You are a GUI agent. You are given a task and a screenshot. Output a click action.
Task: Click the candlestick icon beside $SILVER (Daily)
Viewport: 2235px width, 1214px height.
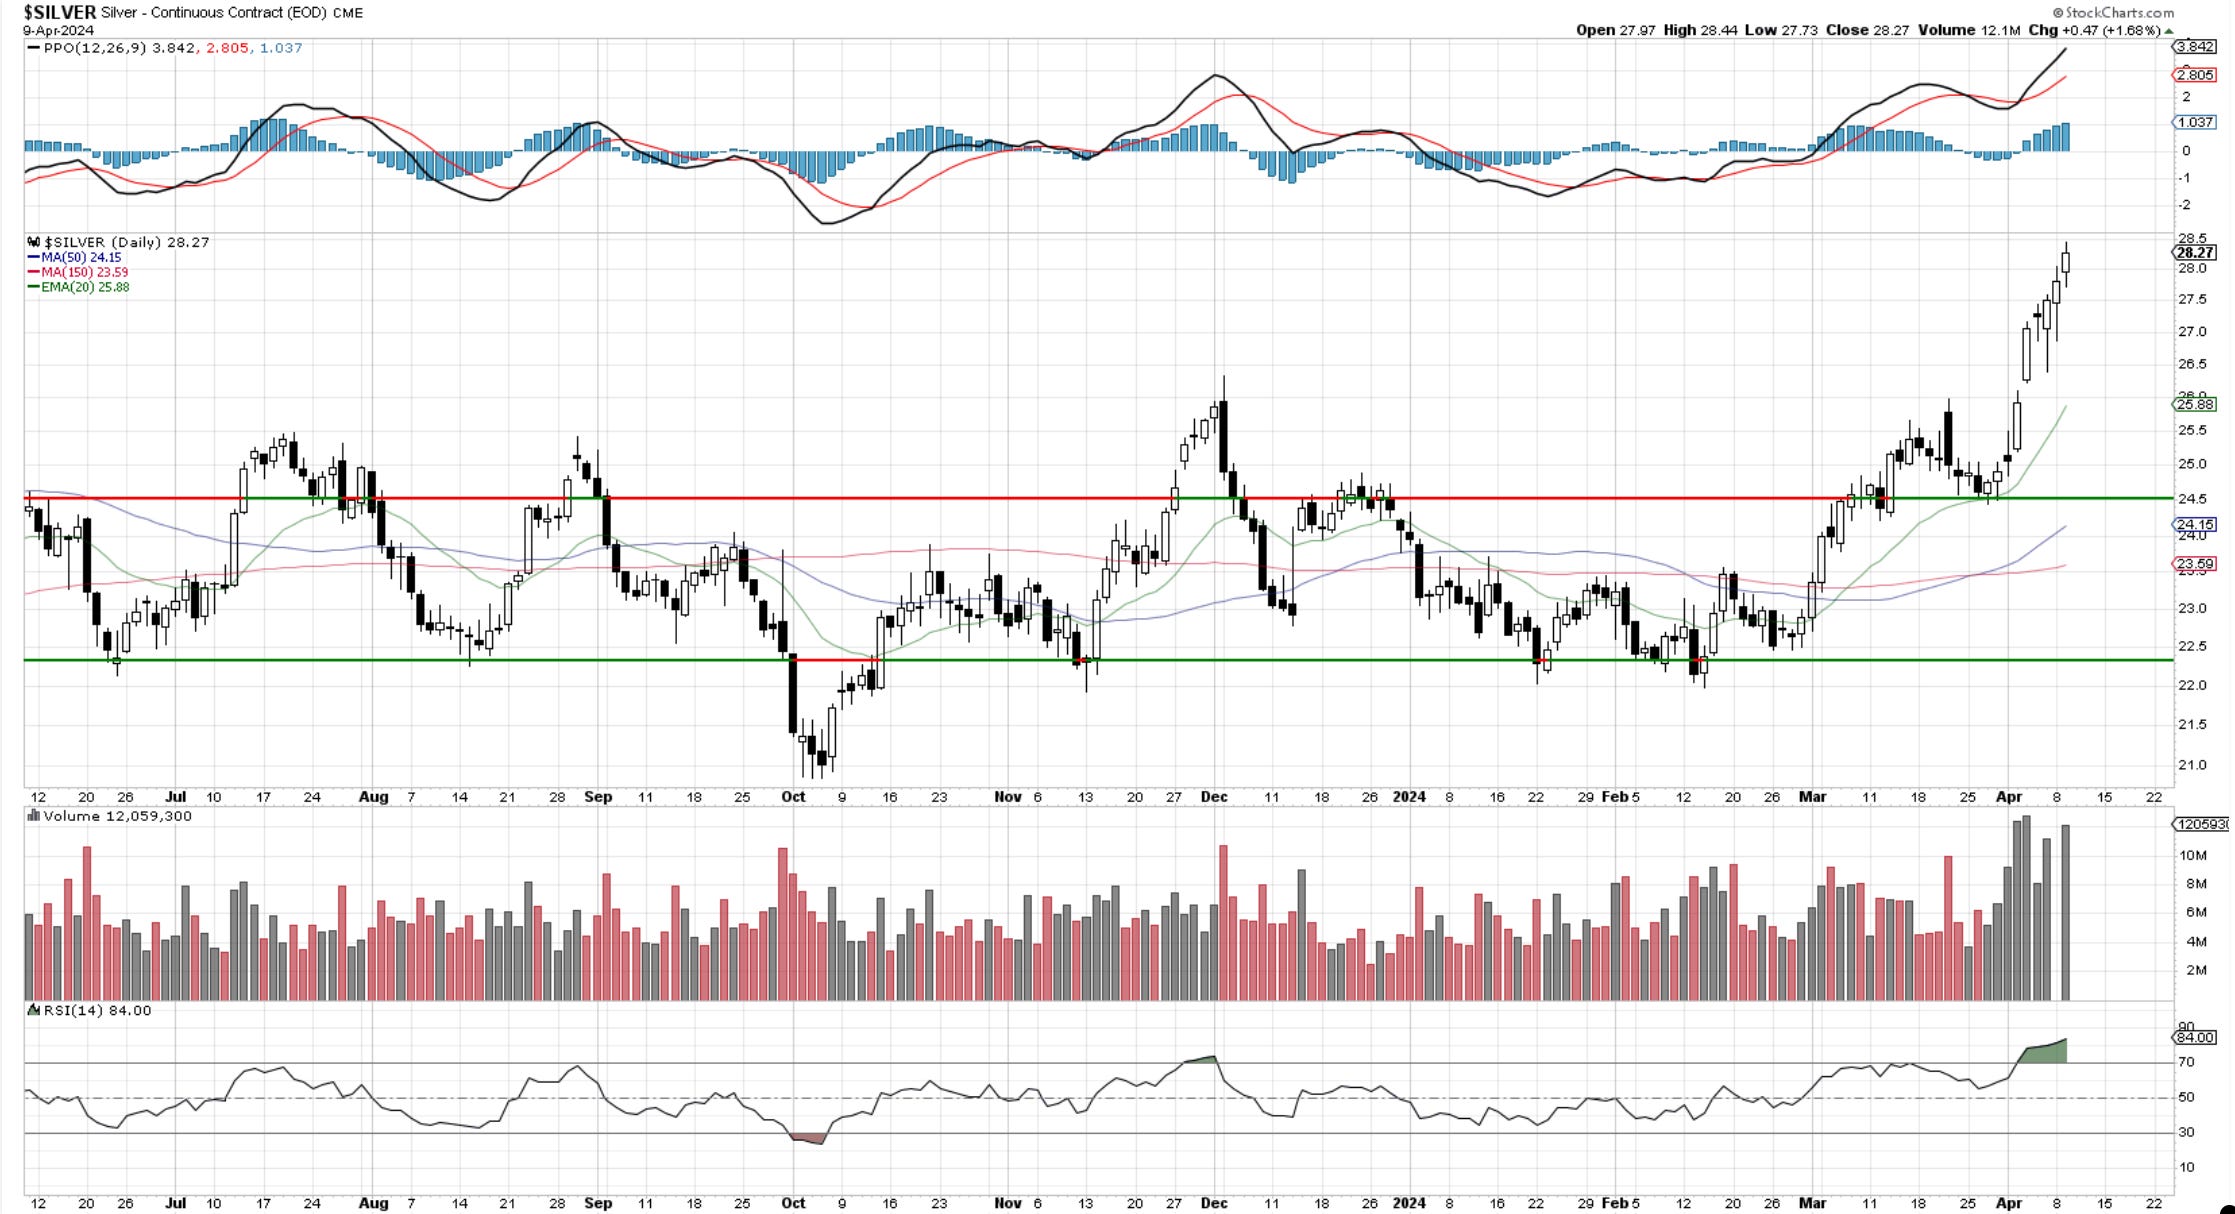[x=34, y=242]
